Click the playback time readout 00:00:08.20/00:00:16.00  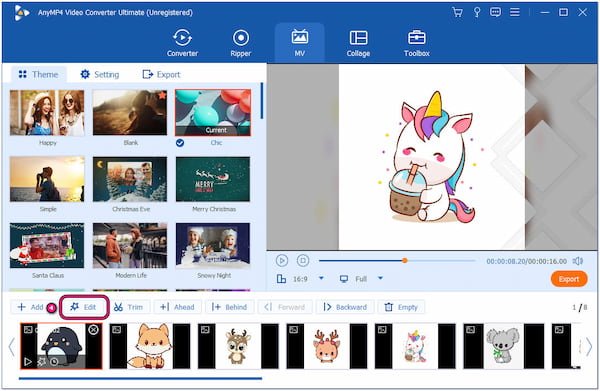(527, 261)
